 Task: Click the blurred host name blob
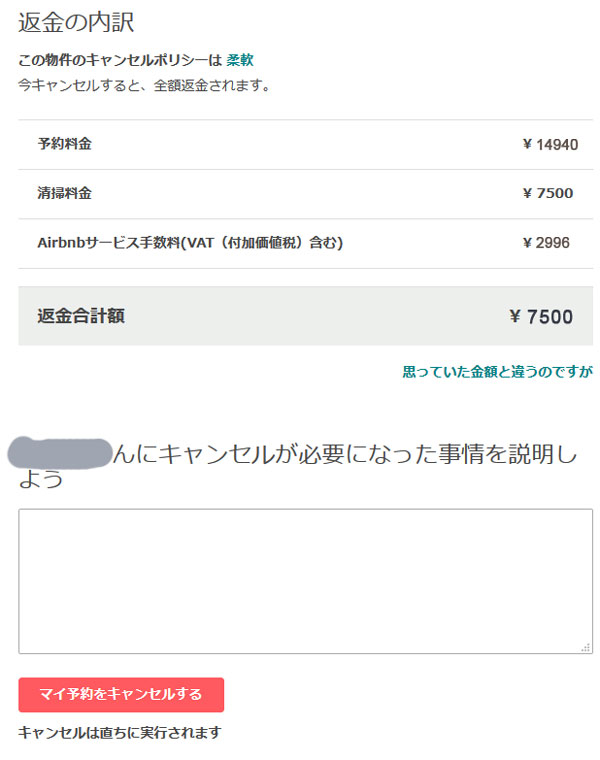(x=61, y=453)
